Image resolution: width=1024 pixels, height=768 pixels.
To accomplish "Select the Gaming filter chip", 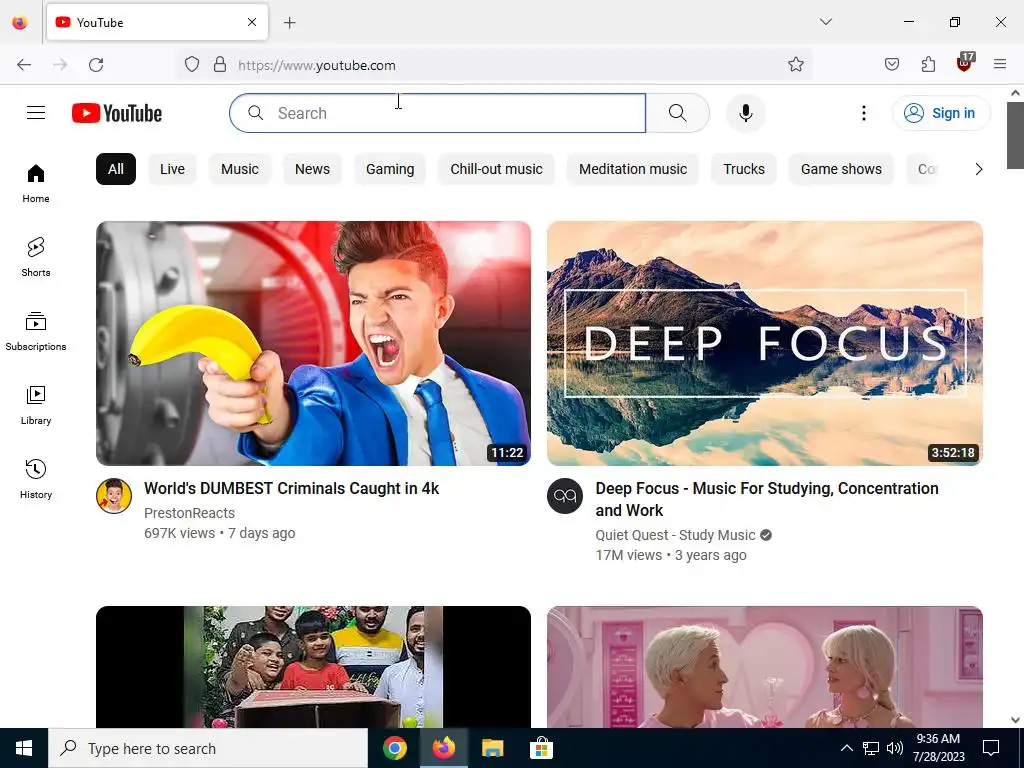I will (x=390, y=169).
